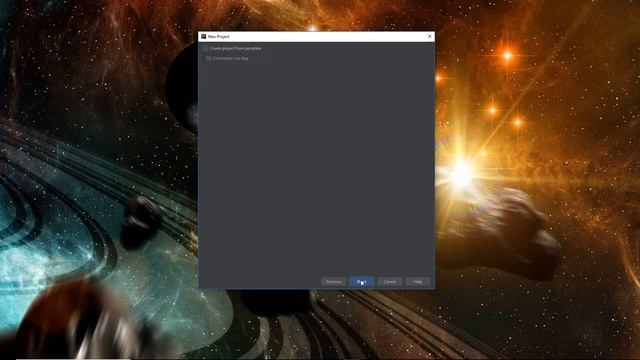Enable the Create project from template checkbox

205,48
